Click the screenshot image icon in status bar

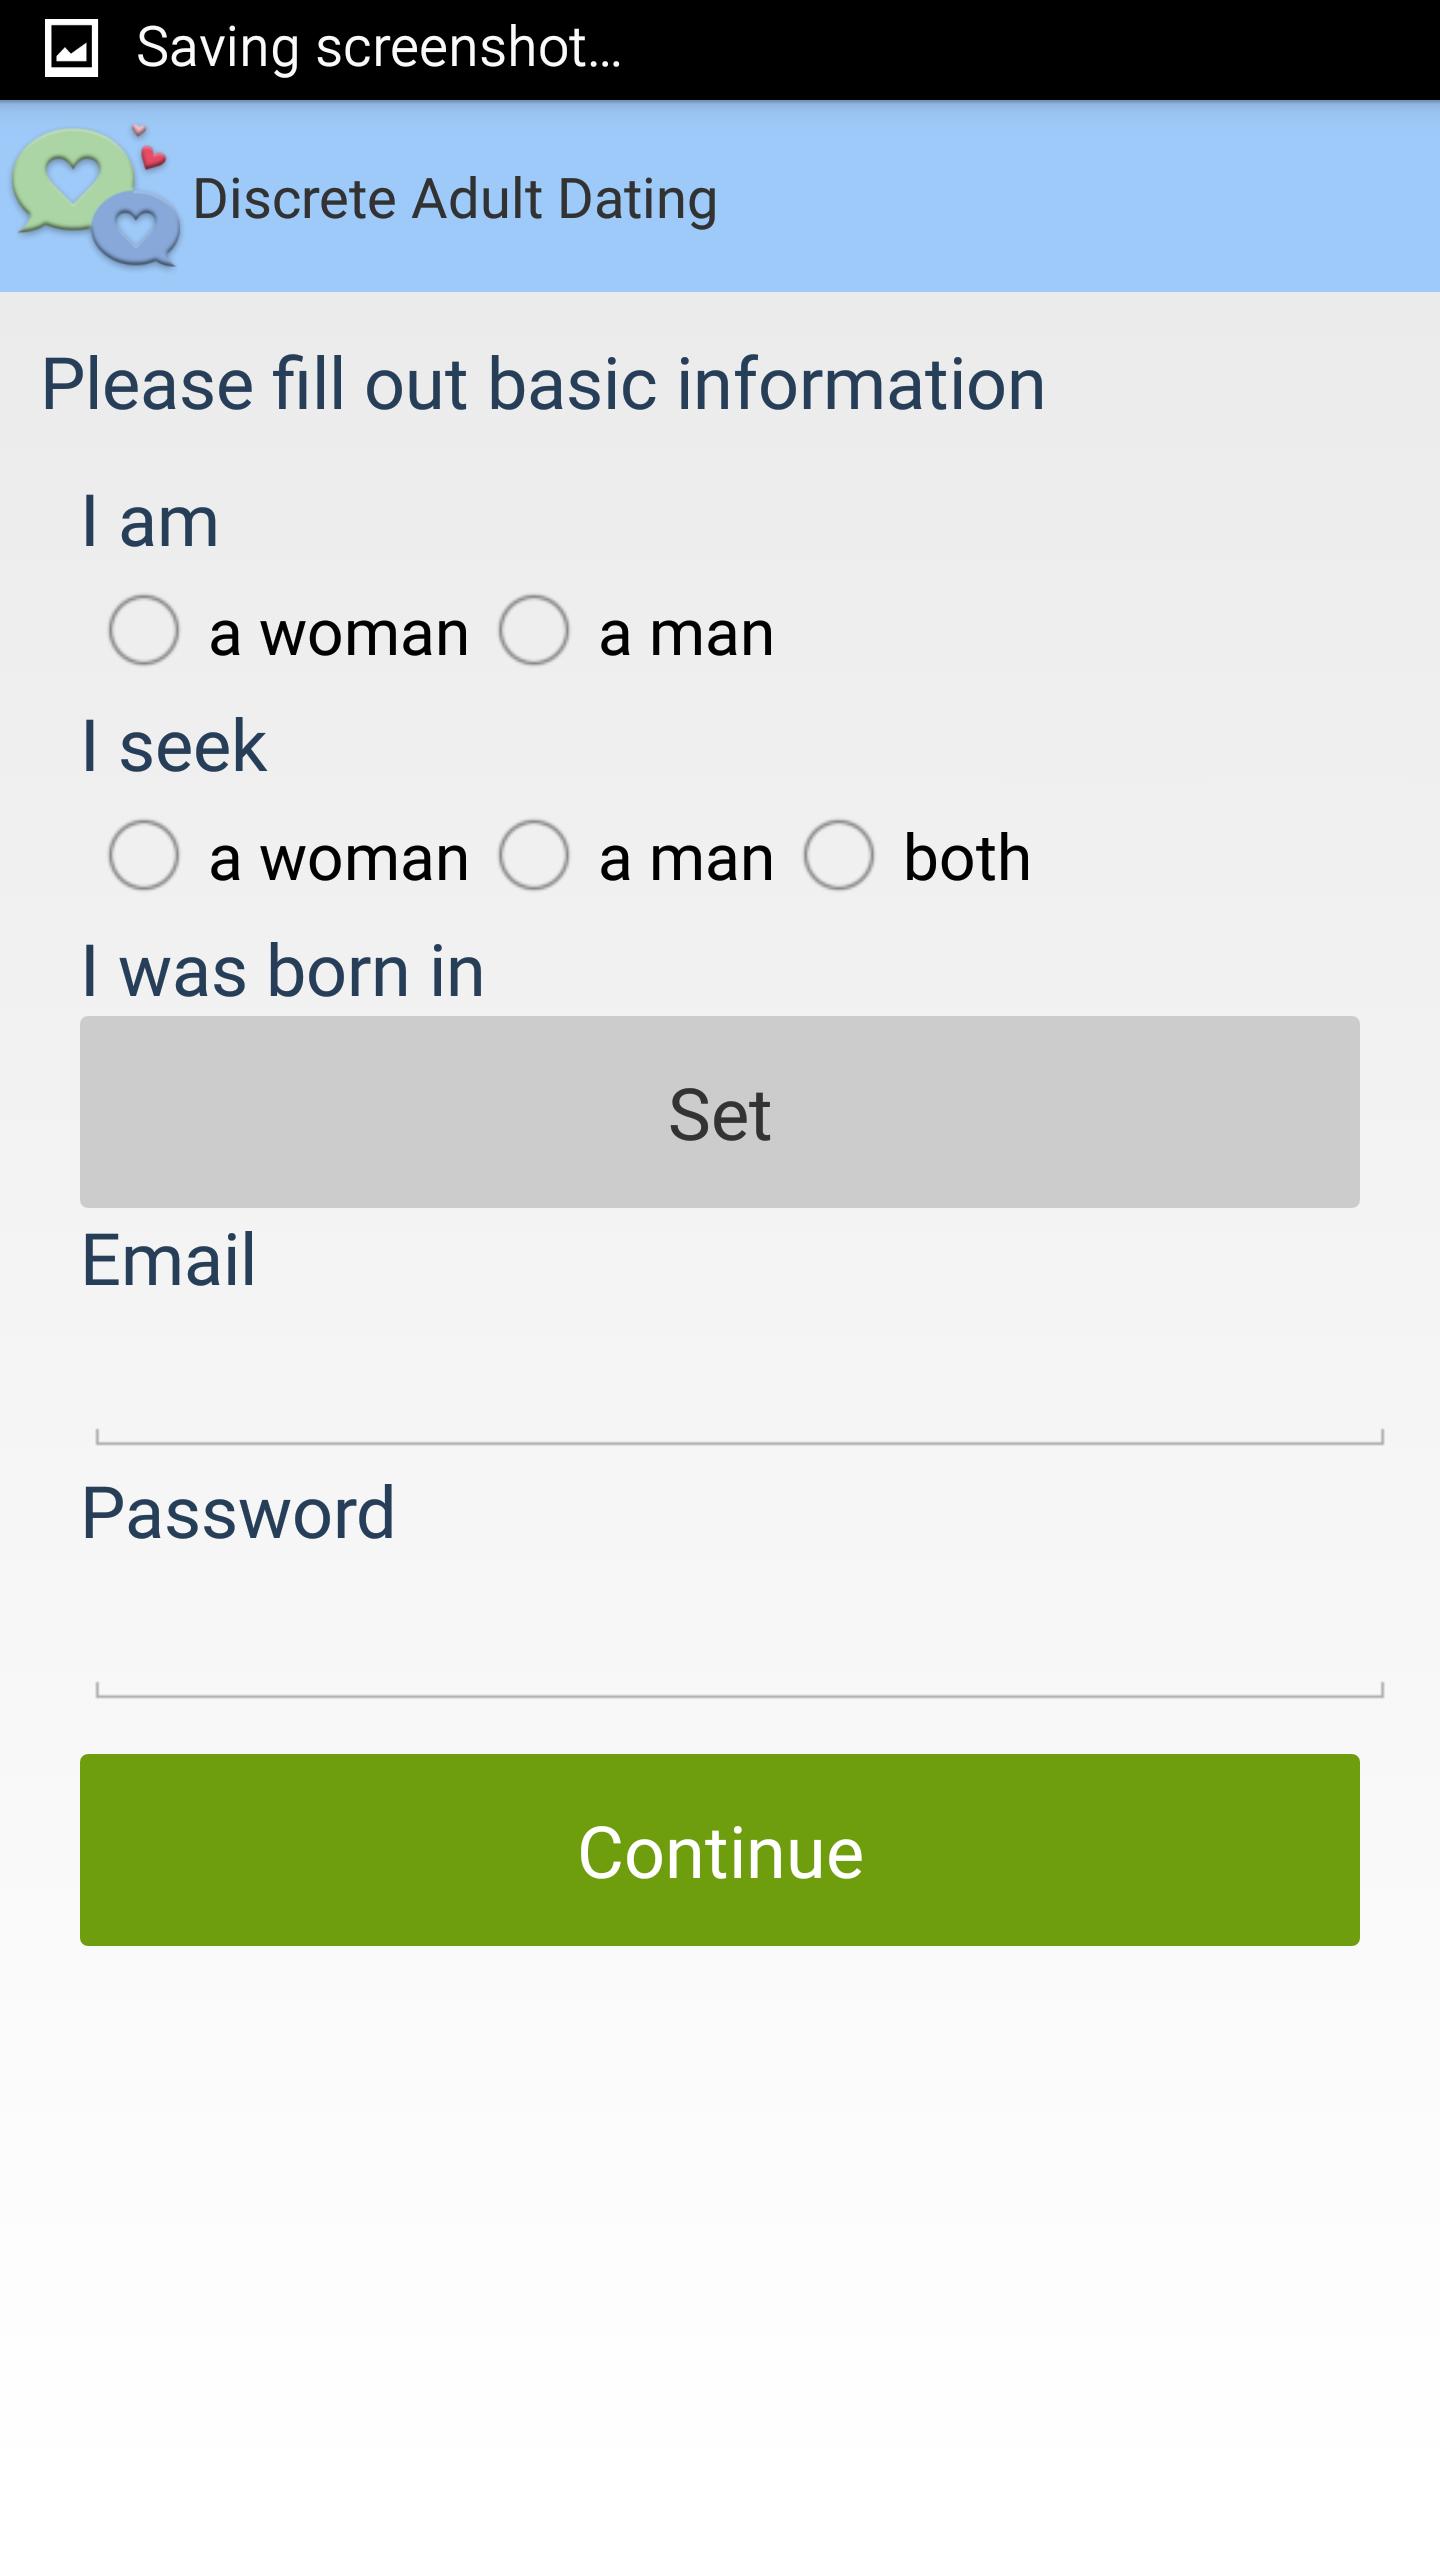pyautogui.click(x=71, y=48)
